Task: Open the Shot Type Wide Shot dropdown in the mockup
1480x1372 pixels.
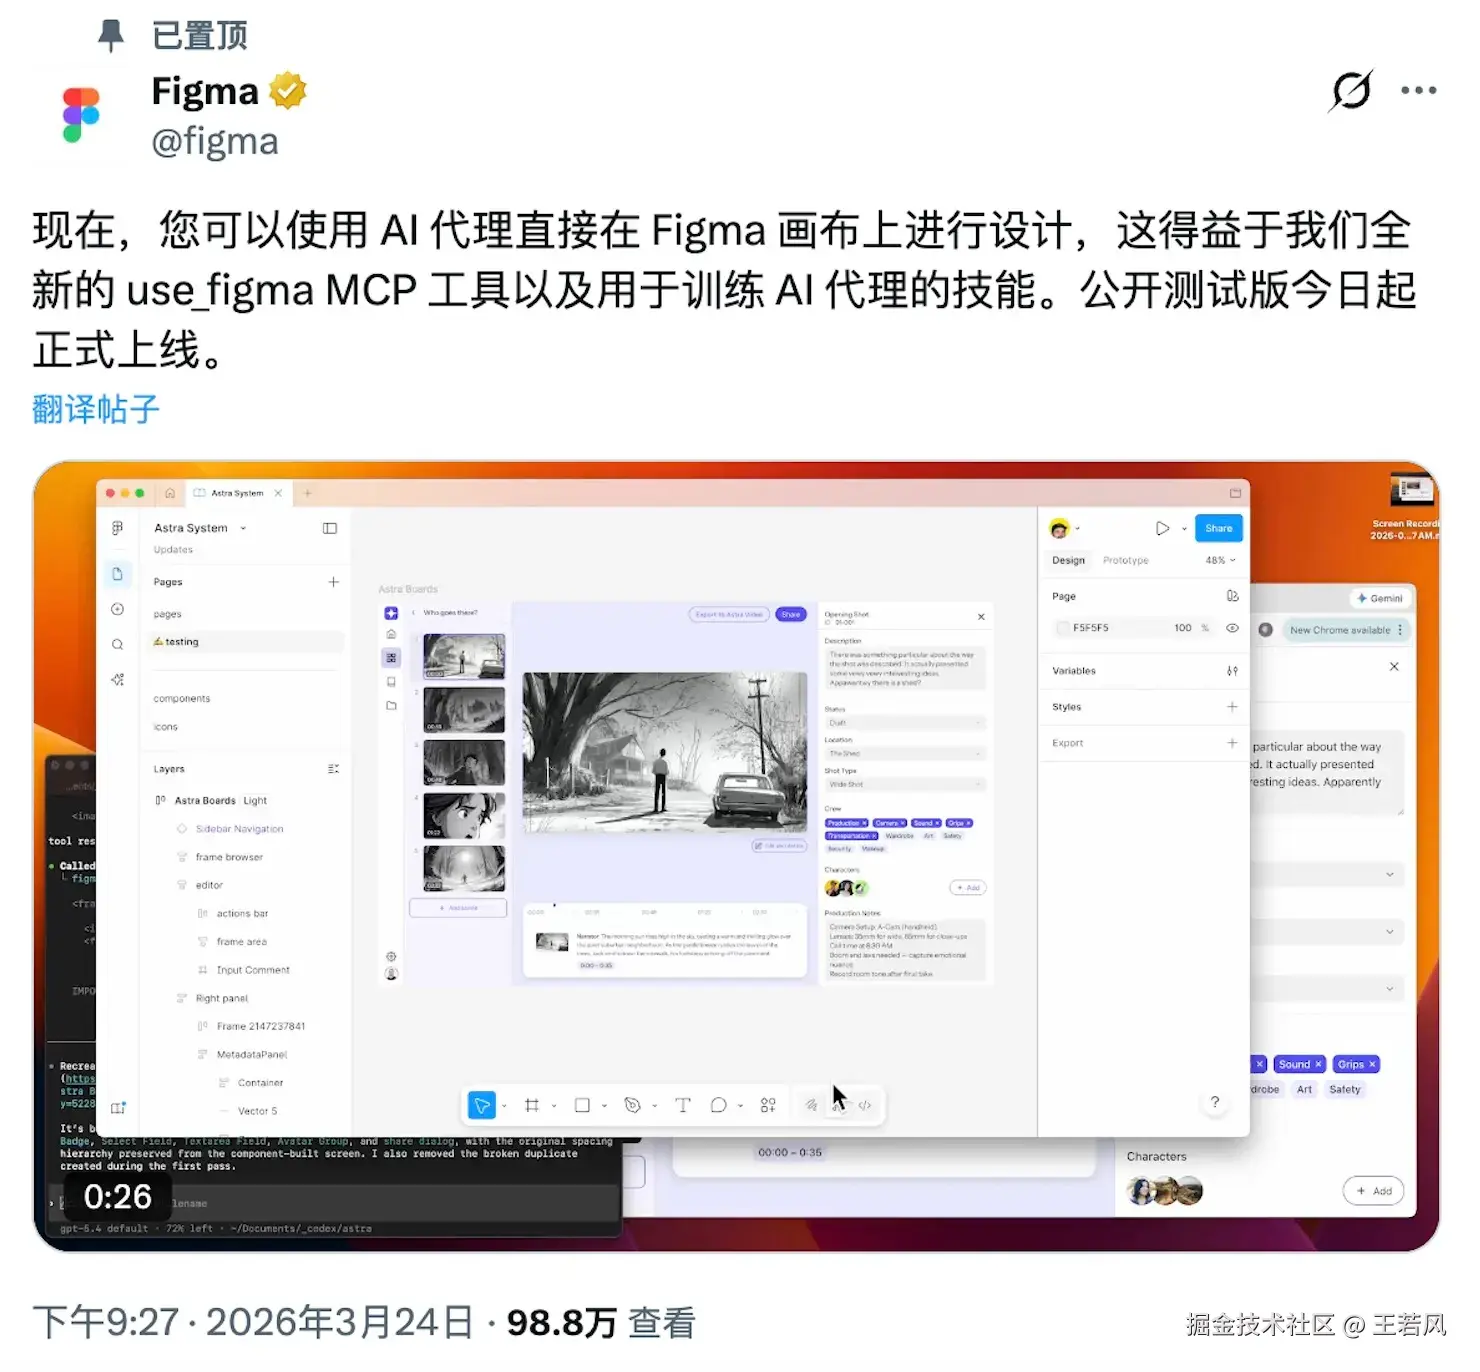Action: (905, 784)
